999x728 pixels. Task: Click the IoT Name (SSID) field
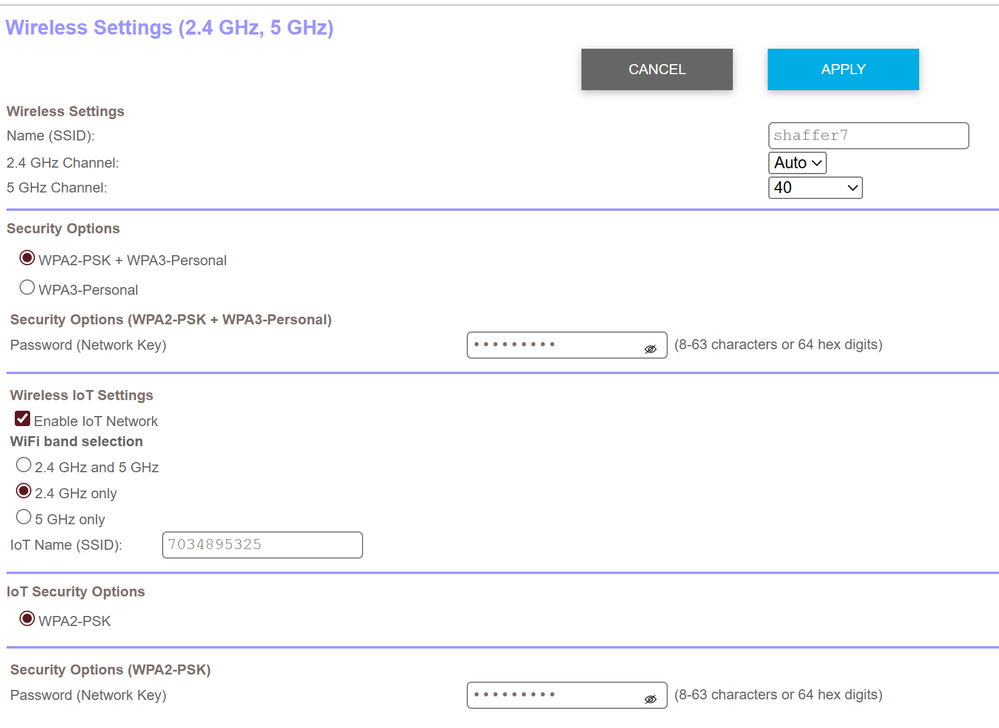262,545
